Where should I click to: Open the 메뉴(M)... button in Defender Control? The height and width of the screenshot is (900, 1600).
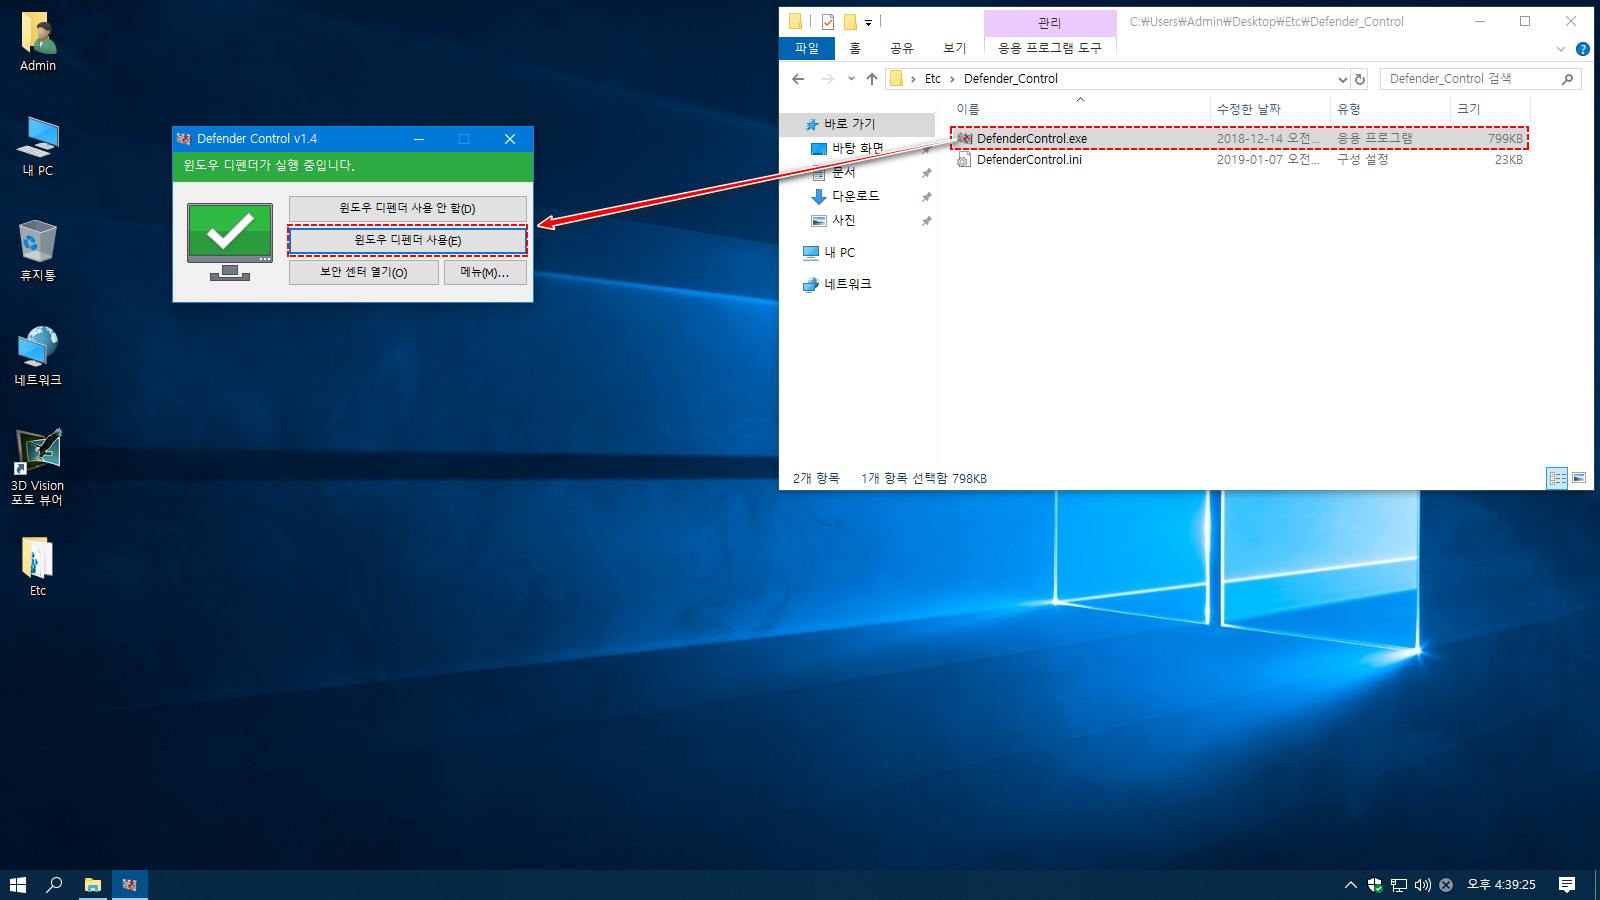point(485,272)
